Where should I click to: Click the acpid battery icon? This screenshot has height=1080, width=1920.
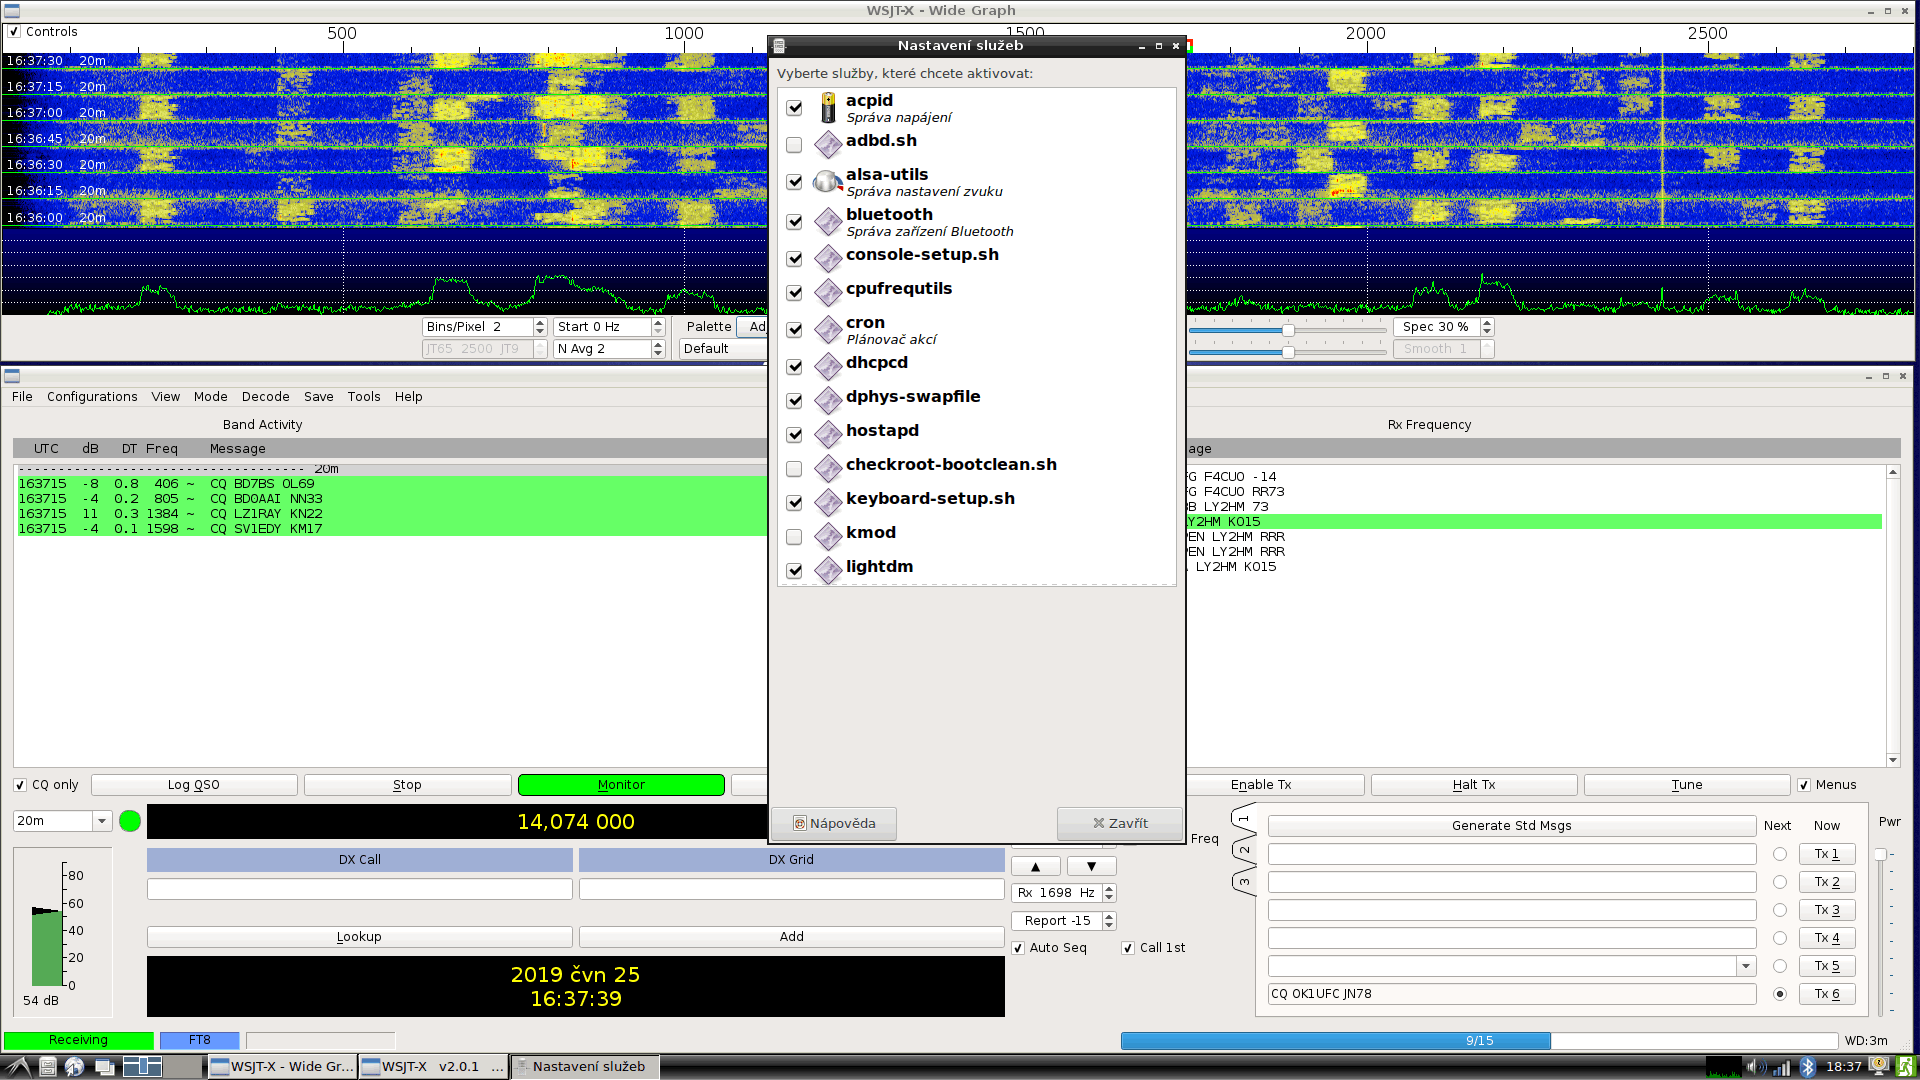click(828, 107)
